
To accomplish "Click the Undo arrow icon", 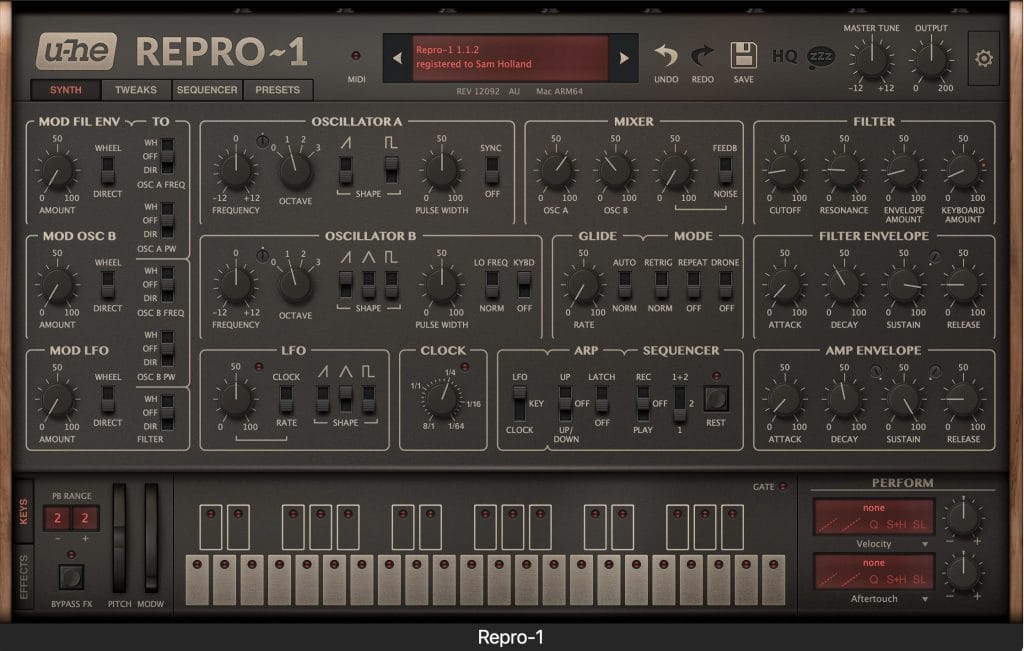I will 665,56.
